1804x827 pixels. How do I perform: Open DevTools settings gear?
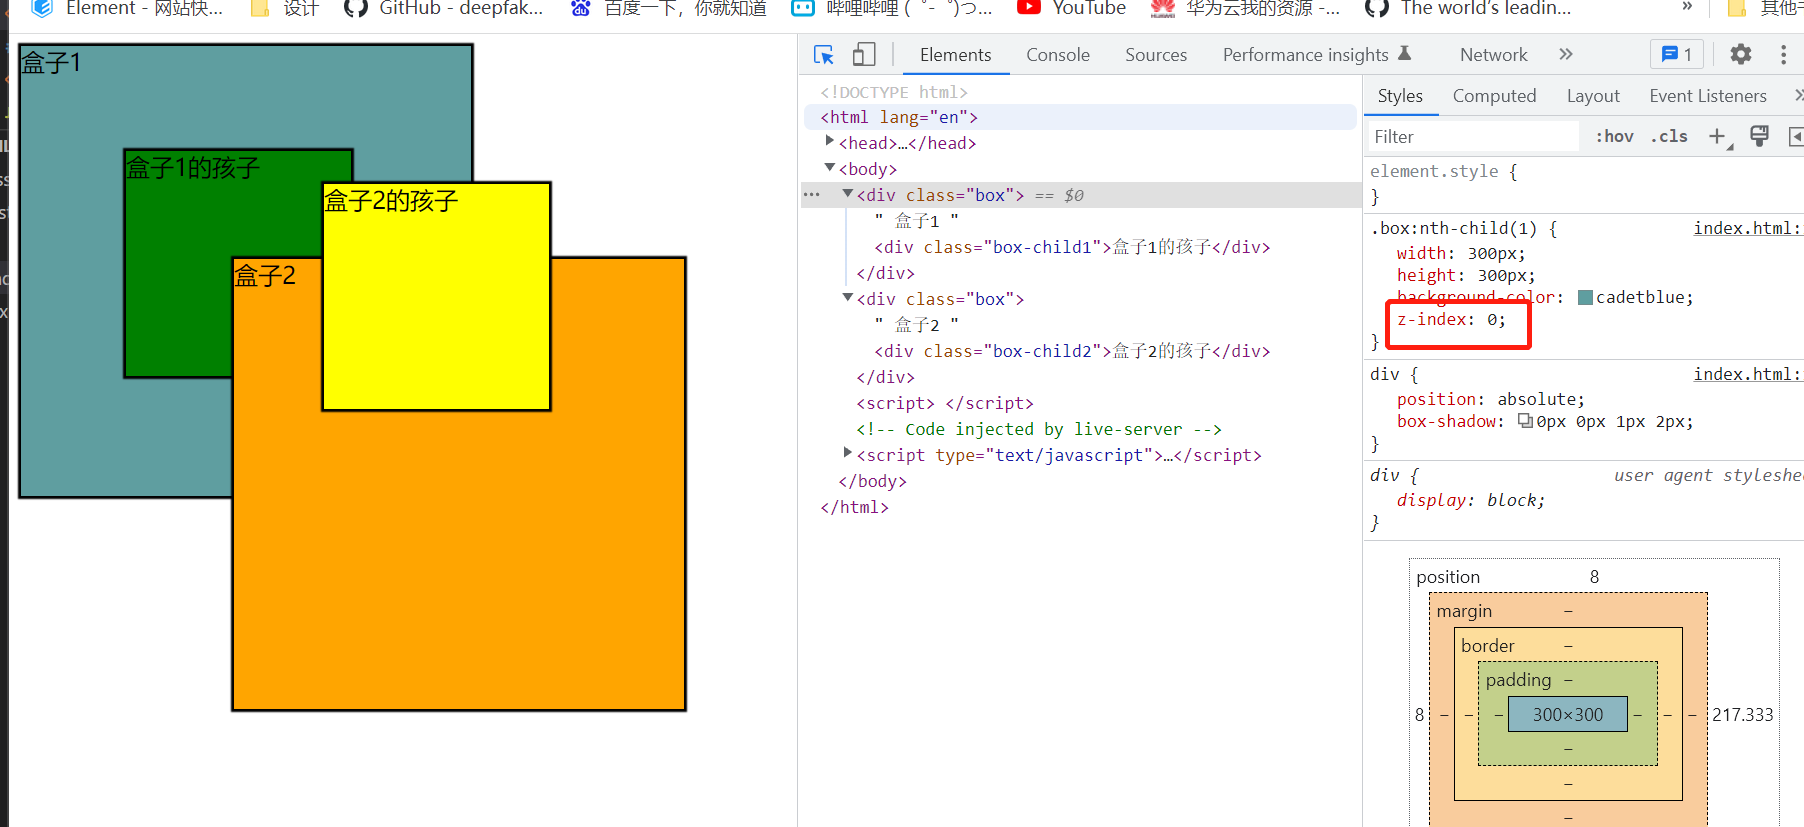(1741, 55)
